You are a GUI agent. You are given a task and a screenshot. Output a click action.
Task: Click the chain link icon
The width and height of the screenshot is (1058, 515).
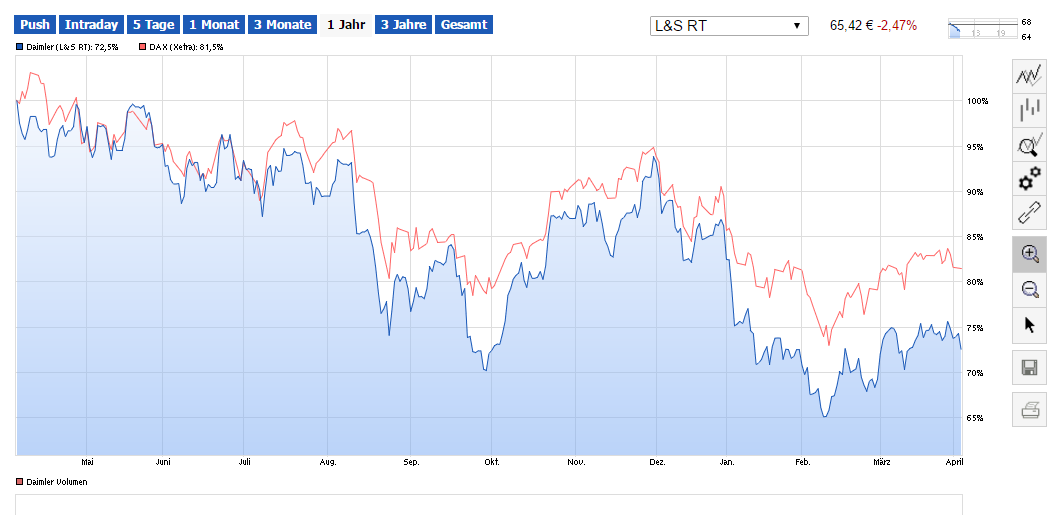coord(1029,213)
